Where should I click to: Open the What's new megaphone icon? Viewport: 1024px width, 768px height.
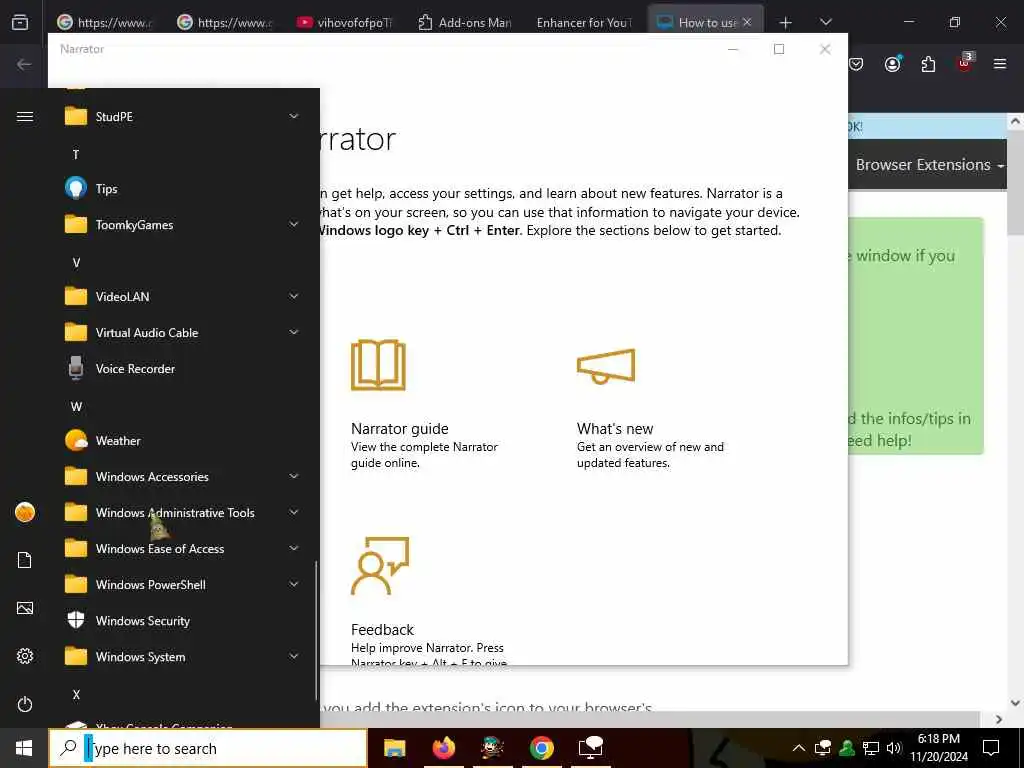point(606,366)
